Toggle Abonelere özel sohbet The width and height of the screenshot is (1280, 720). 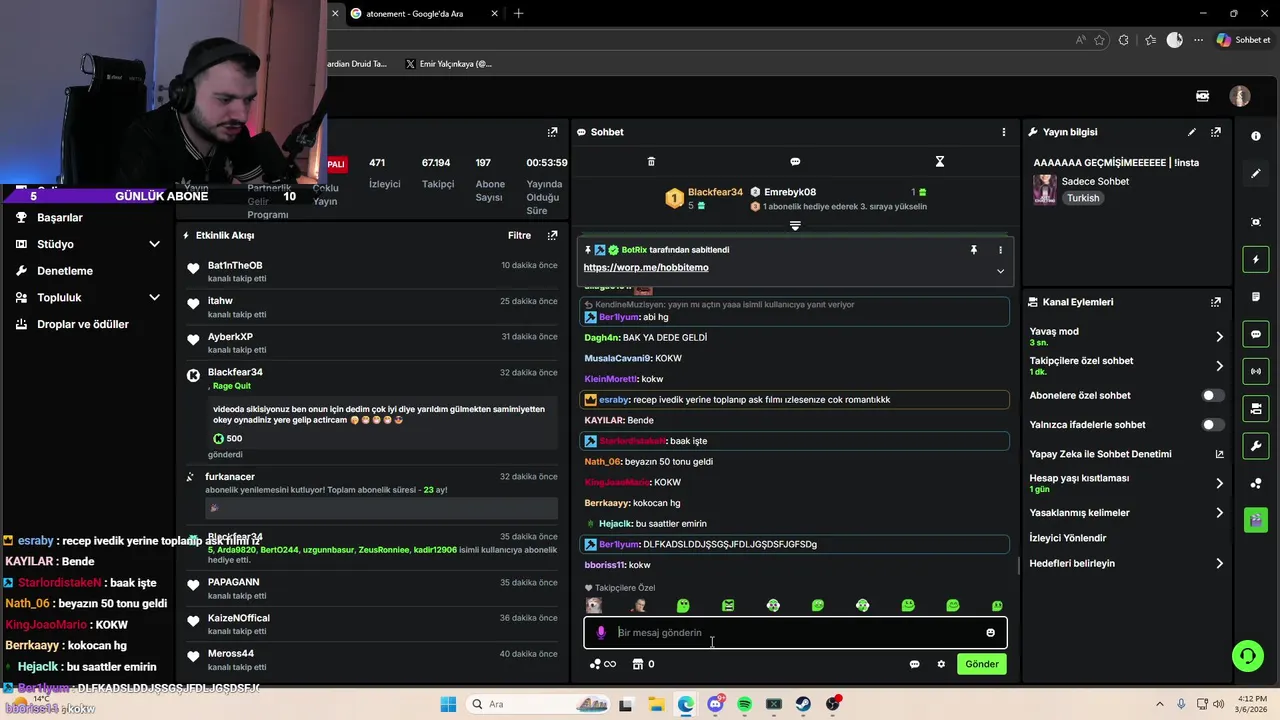(x=1212, y=396)
